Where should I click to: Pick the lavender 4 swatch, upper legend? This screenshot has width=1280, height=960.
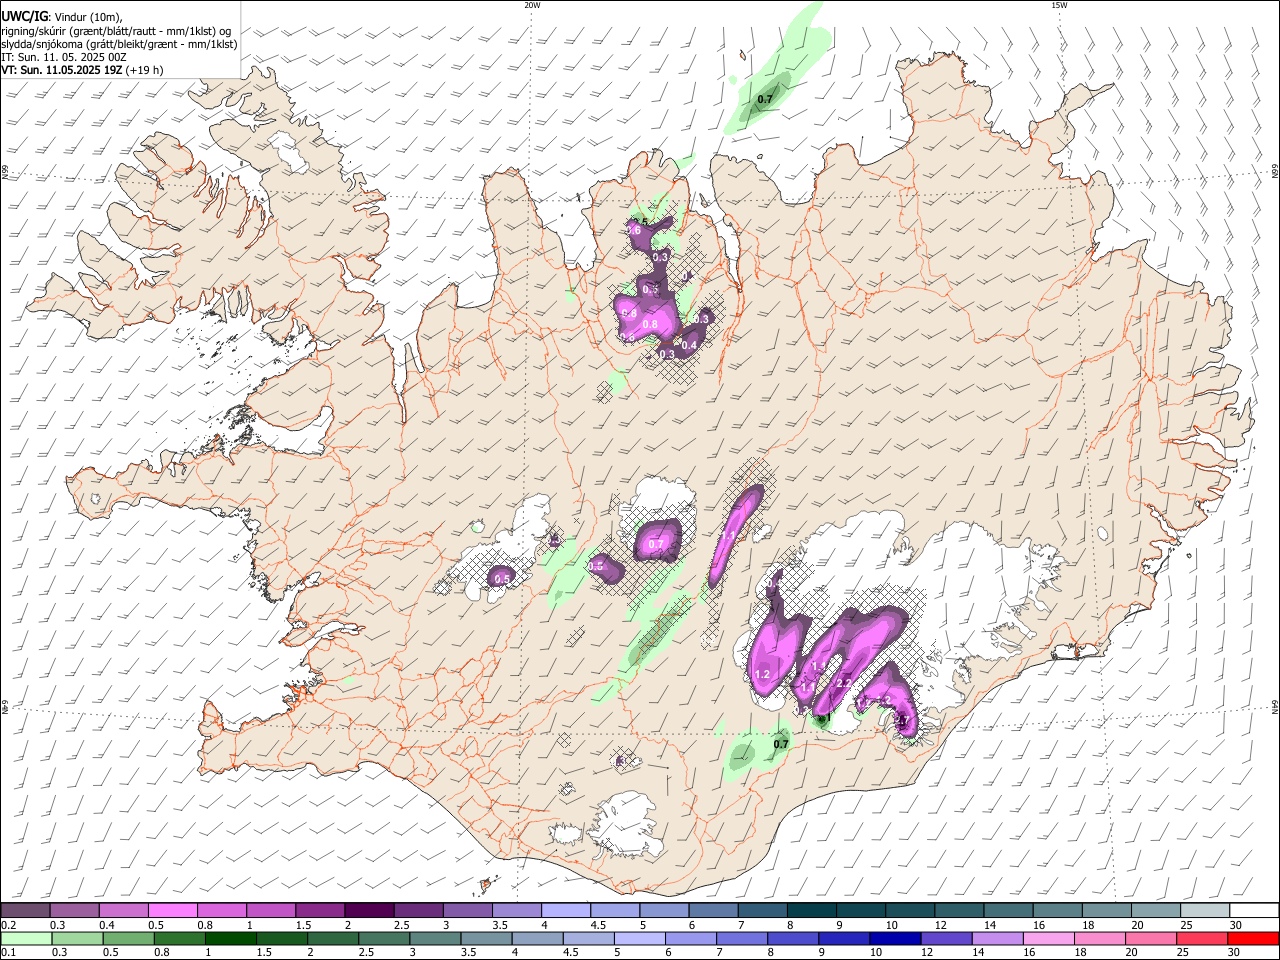(564, 911)
